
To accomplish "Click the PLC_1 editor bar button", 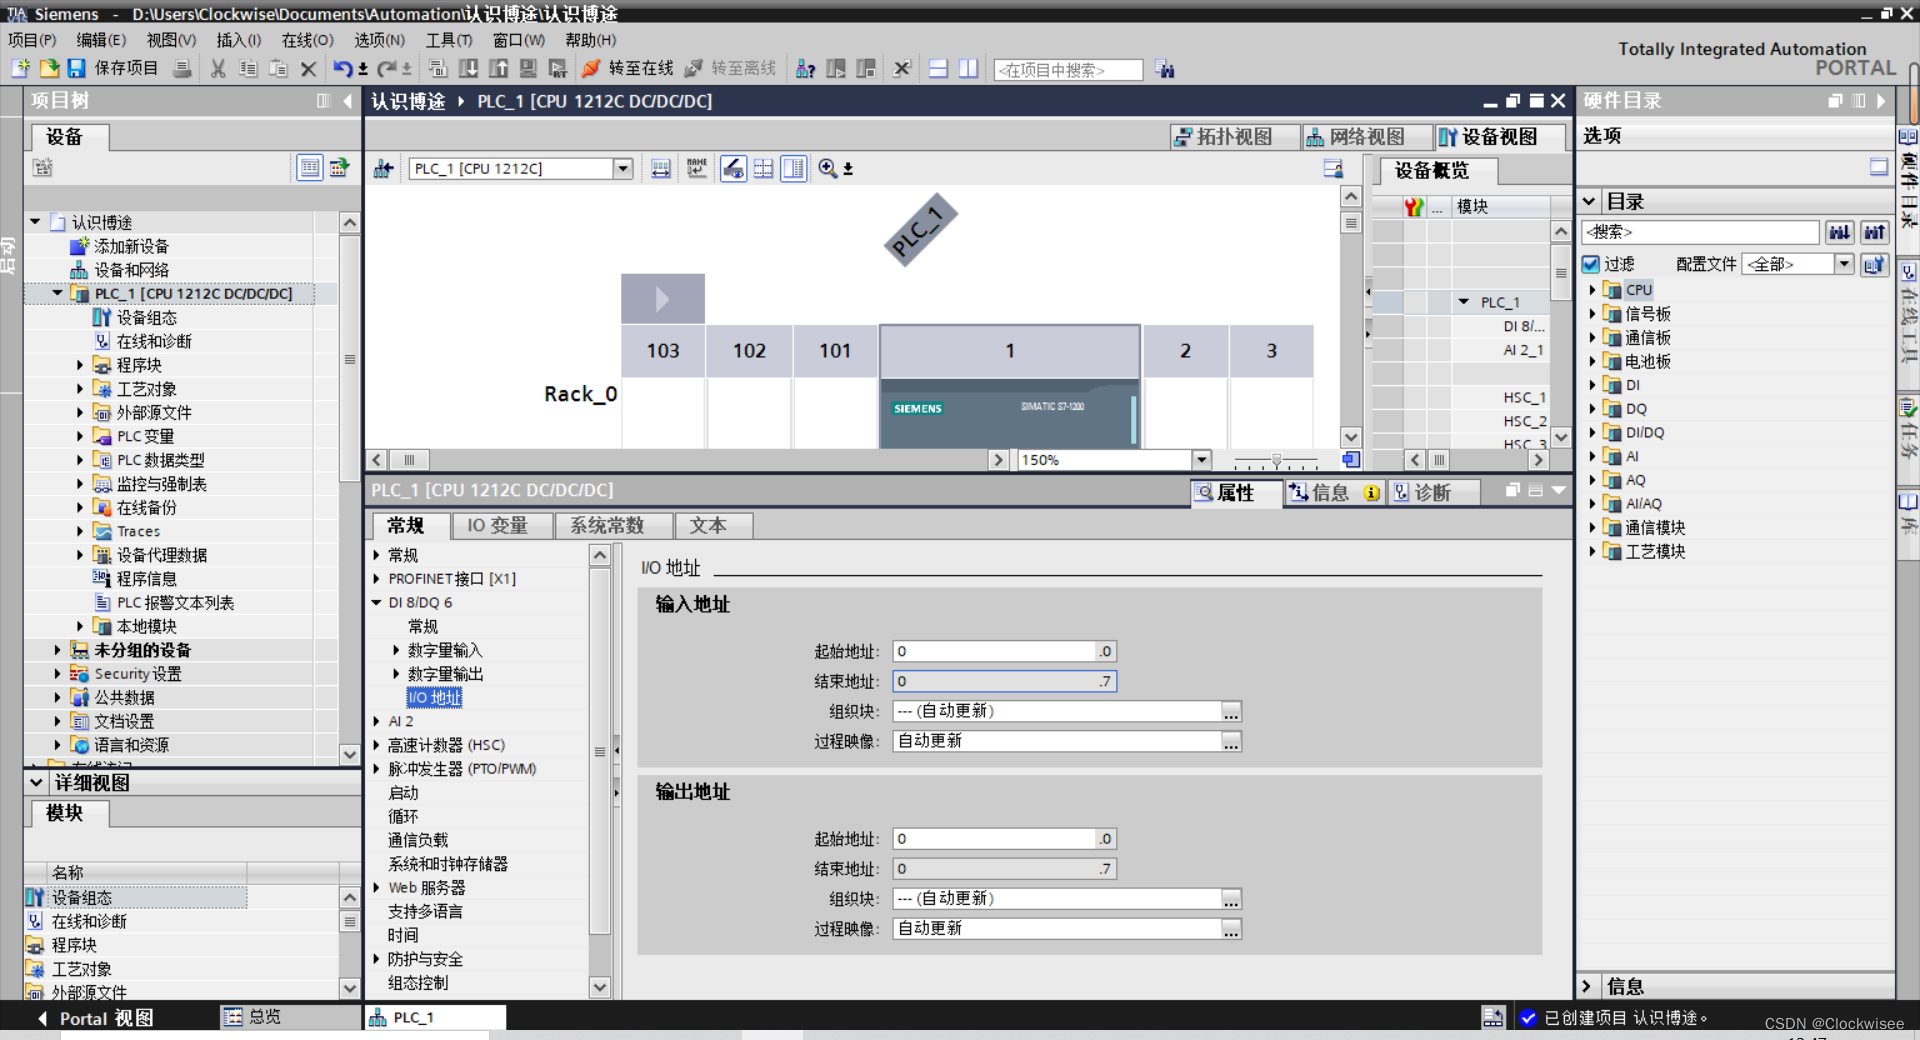I will click(436, 1017).
